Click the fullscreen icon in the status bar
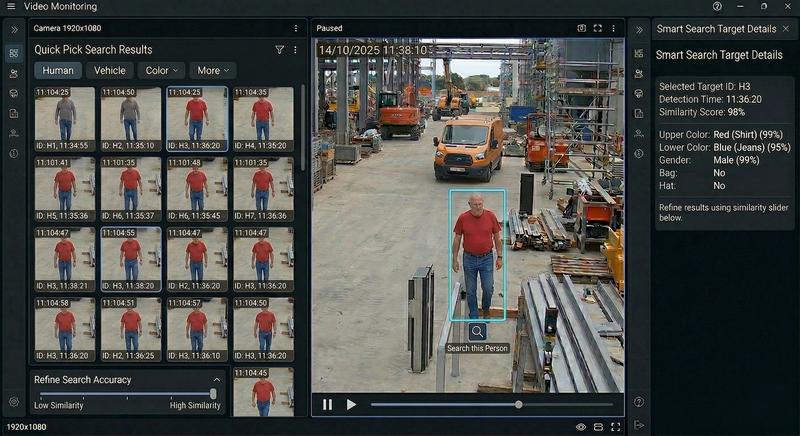 pyautogui.click(x=616, y=427)
